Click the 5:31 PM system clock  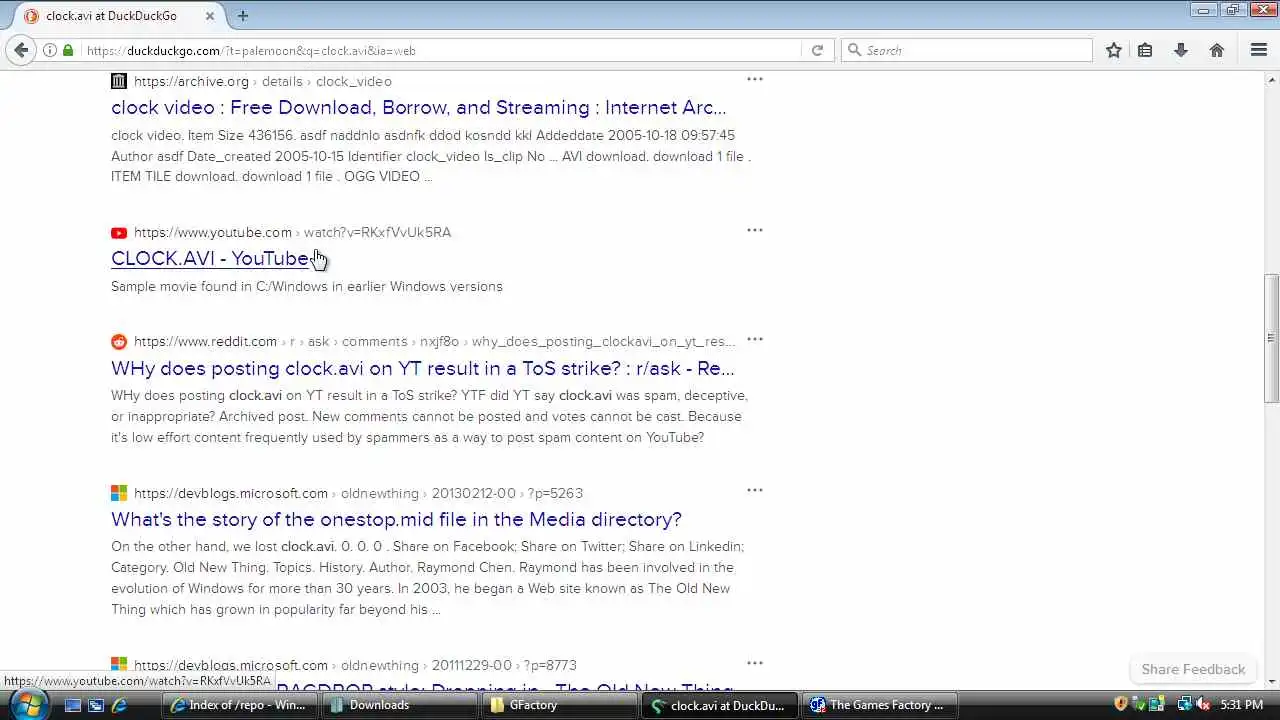[1242, 705]
